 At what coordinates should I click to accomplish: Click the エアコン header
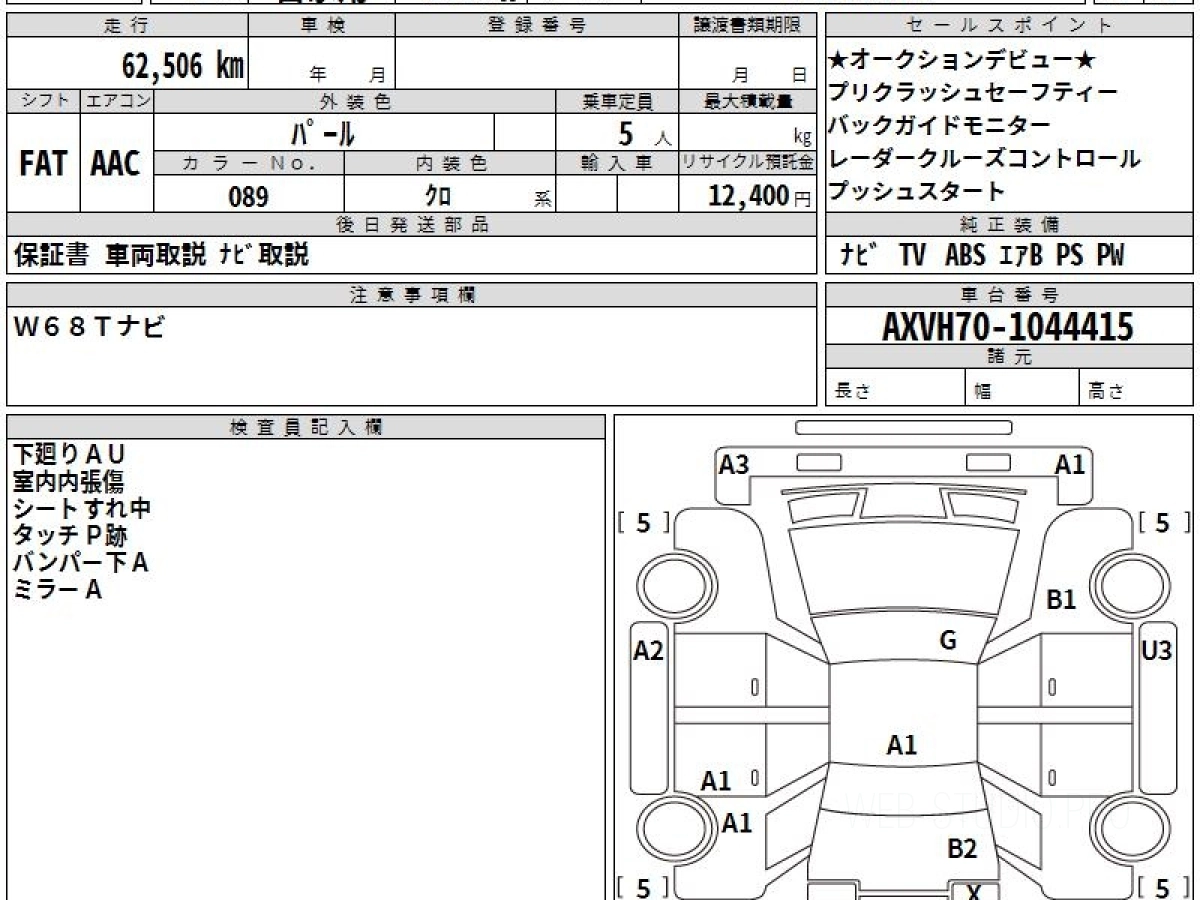[x=117, y=101]
